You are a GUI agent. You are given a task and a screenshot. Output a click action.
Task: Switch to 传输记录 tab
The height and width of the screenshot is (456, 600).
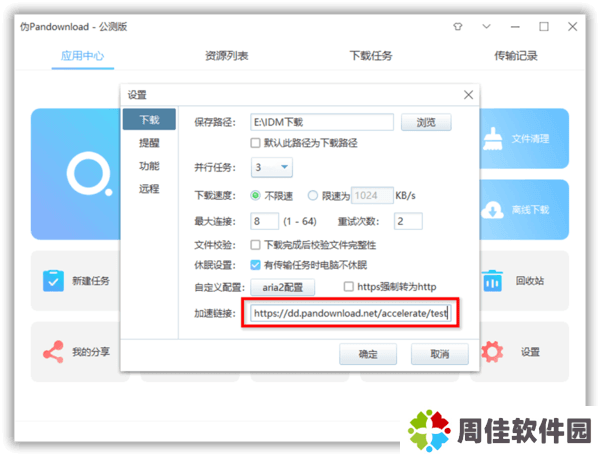(x=515, y=56)
